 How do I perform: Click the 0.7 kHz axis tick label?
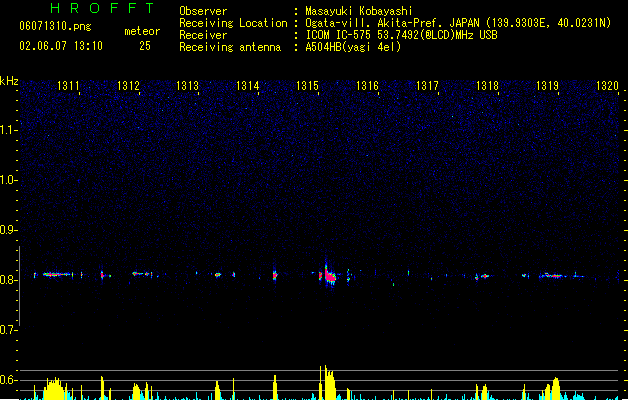8,330
